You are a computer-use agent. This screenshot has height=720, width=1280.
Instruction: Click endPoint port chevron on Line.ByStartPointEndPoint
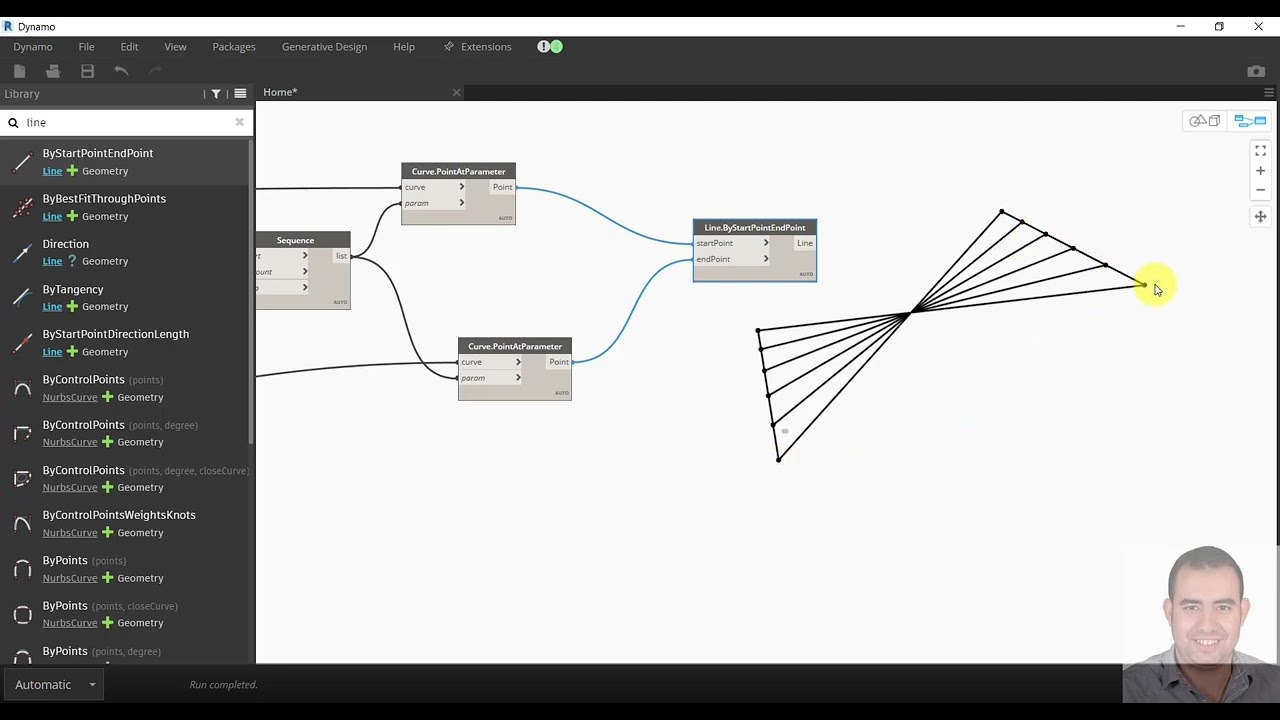766,259
